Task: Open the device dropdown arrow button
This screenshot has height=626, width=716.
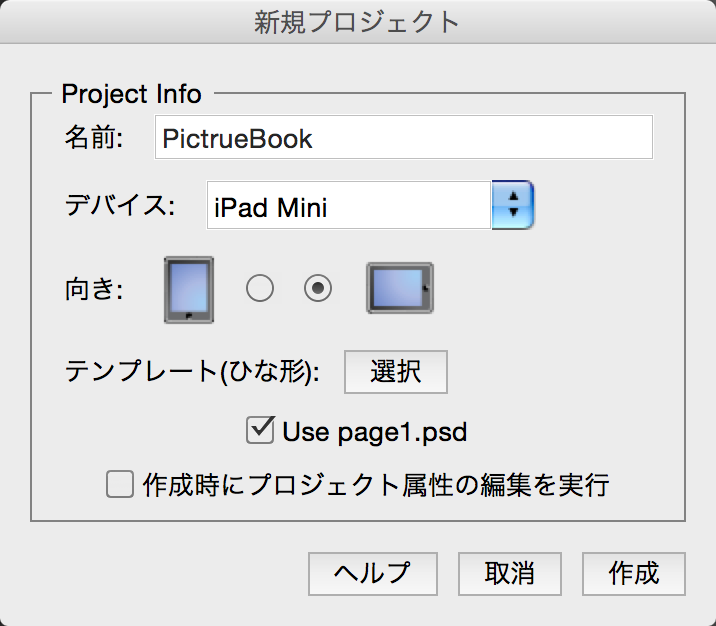Action: 513,205
